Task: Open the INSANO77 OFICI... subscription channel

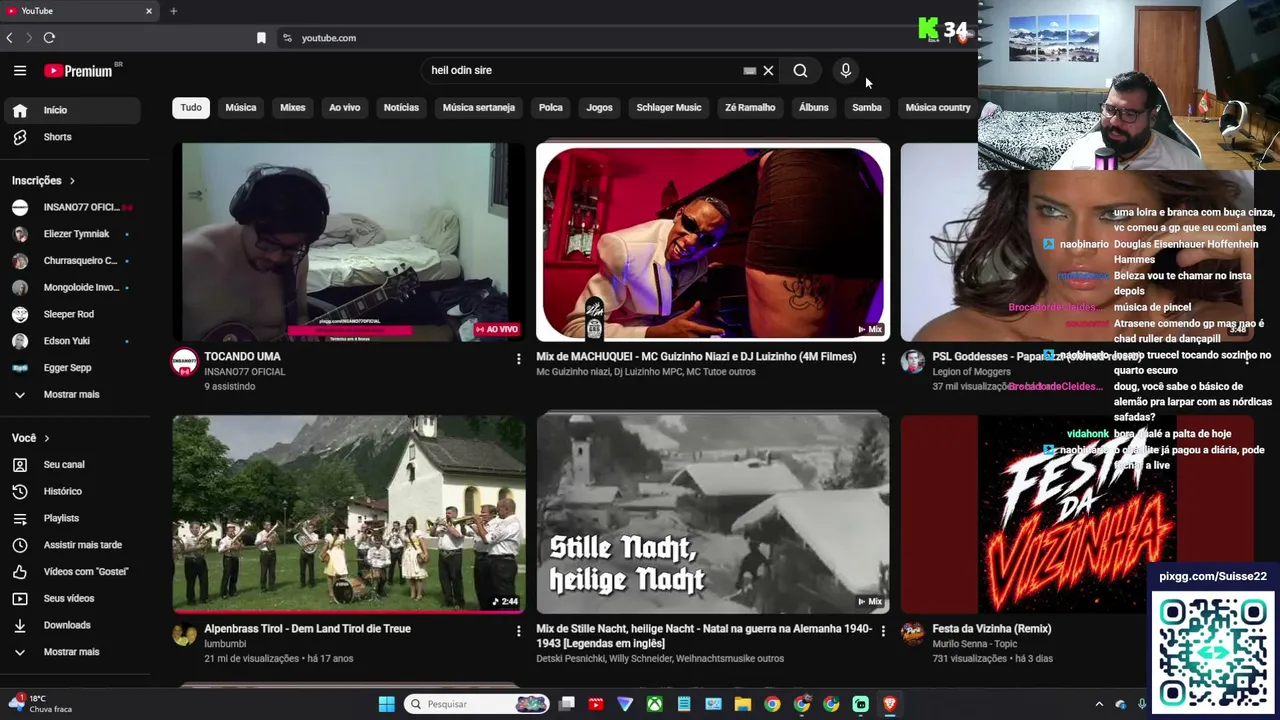Action: [70, 207]
